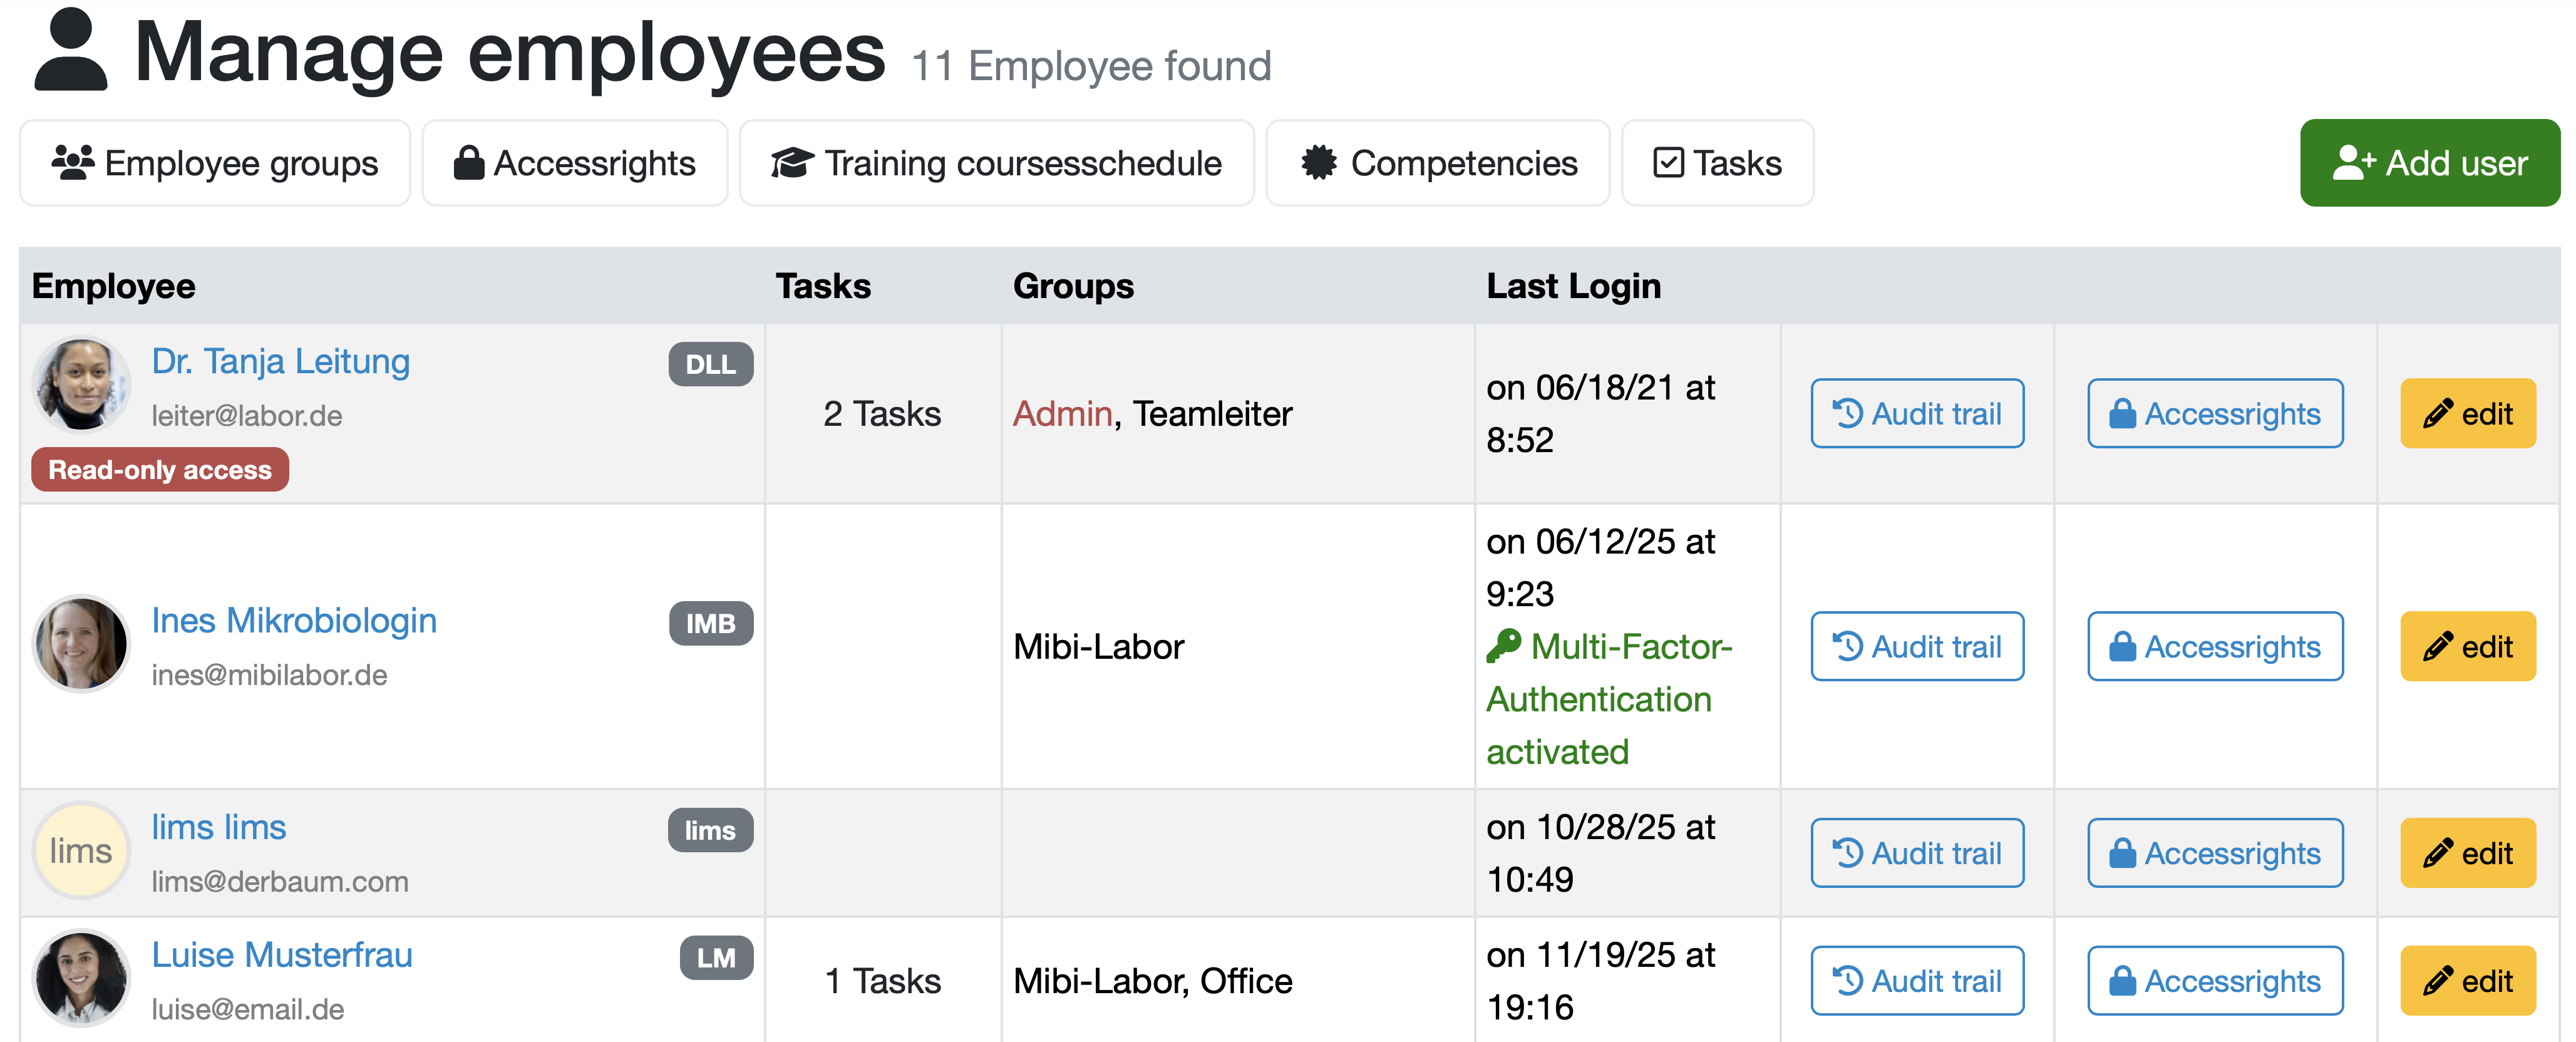View Audit trail for Dr. Tanja Leitung
Viewport: 2576px width, 1042px height.
1916,413
